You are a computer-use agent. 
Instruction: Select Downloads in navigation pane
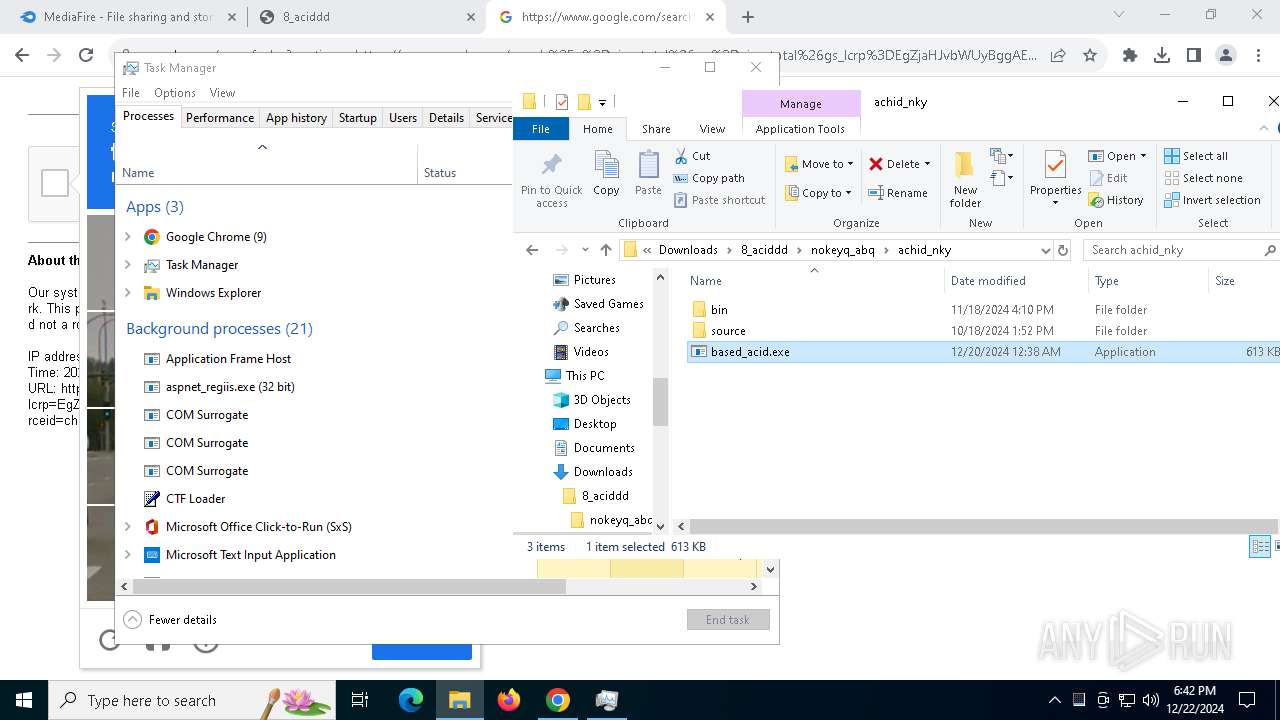[x=603, y=472]
